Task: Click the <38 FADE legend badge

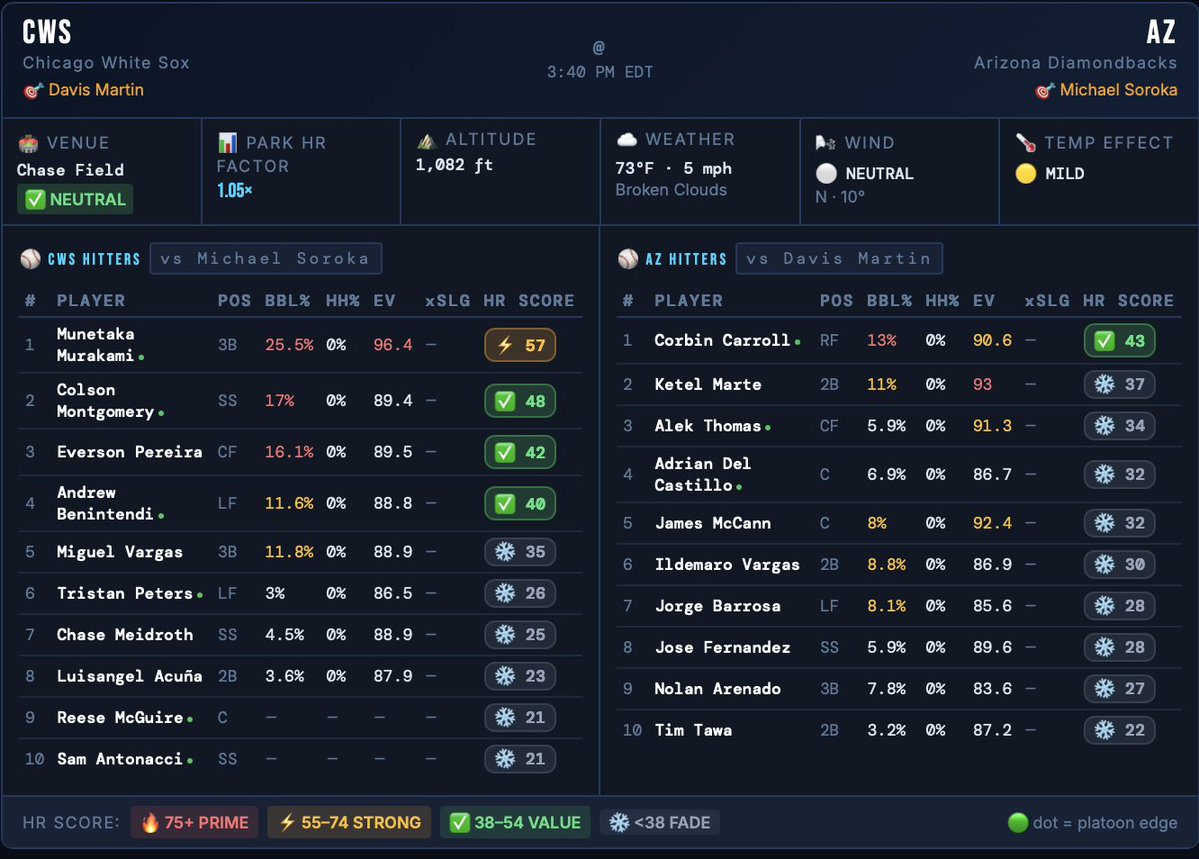Action: pyautogui.click(x=660, y=822)
